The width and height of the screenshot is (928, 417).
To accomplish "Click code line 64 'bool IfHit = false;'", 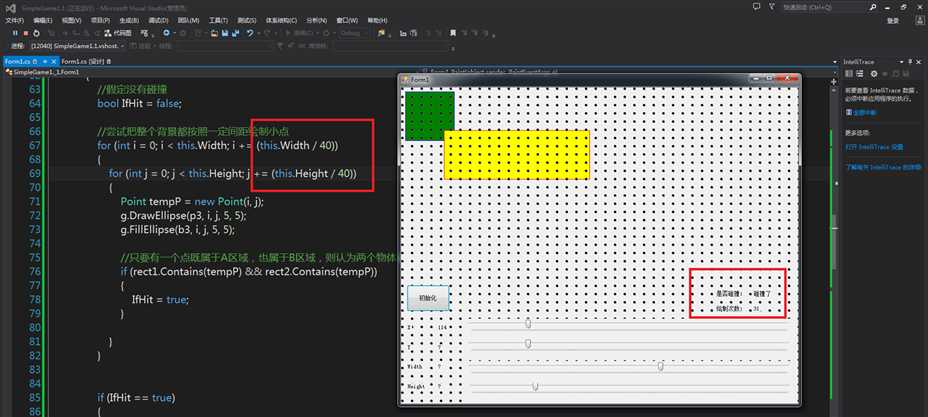I will point(140,103).
